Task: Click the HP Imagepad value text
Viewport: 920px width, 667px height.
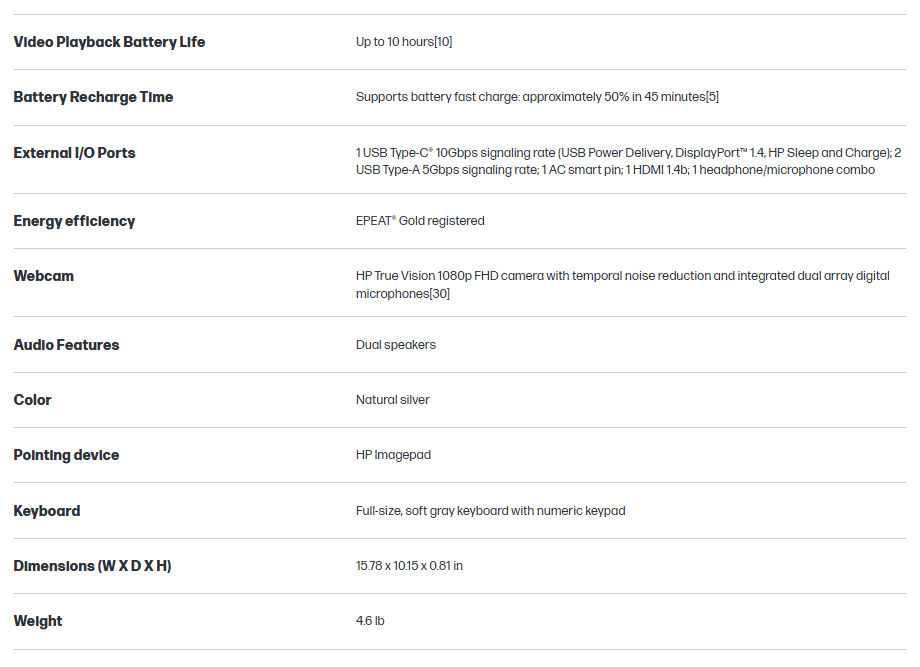Action: tap(393, 455)
